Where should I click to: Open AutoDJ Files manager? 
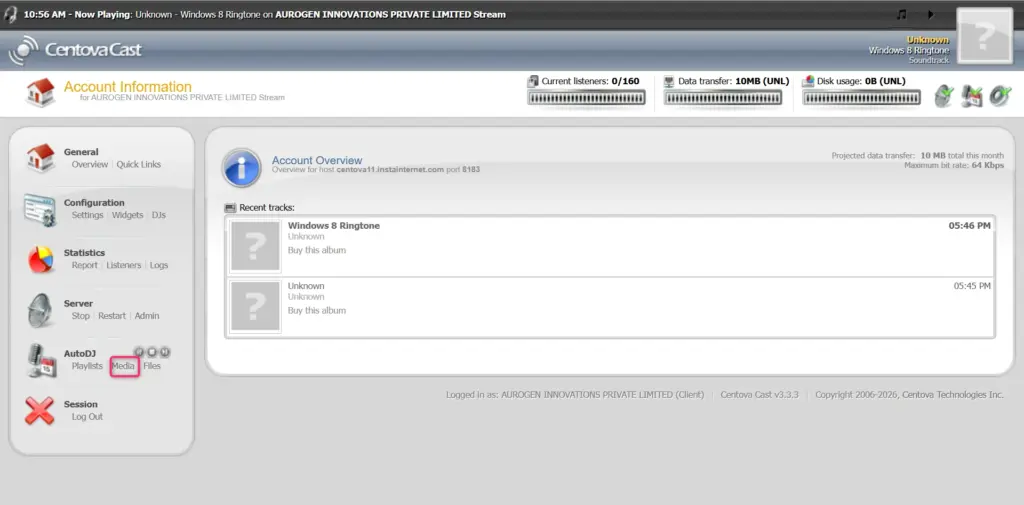(152, 366)
